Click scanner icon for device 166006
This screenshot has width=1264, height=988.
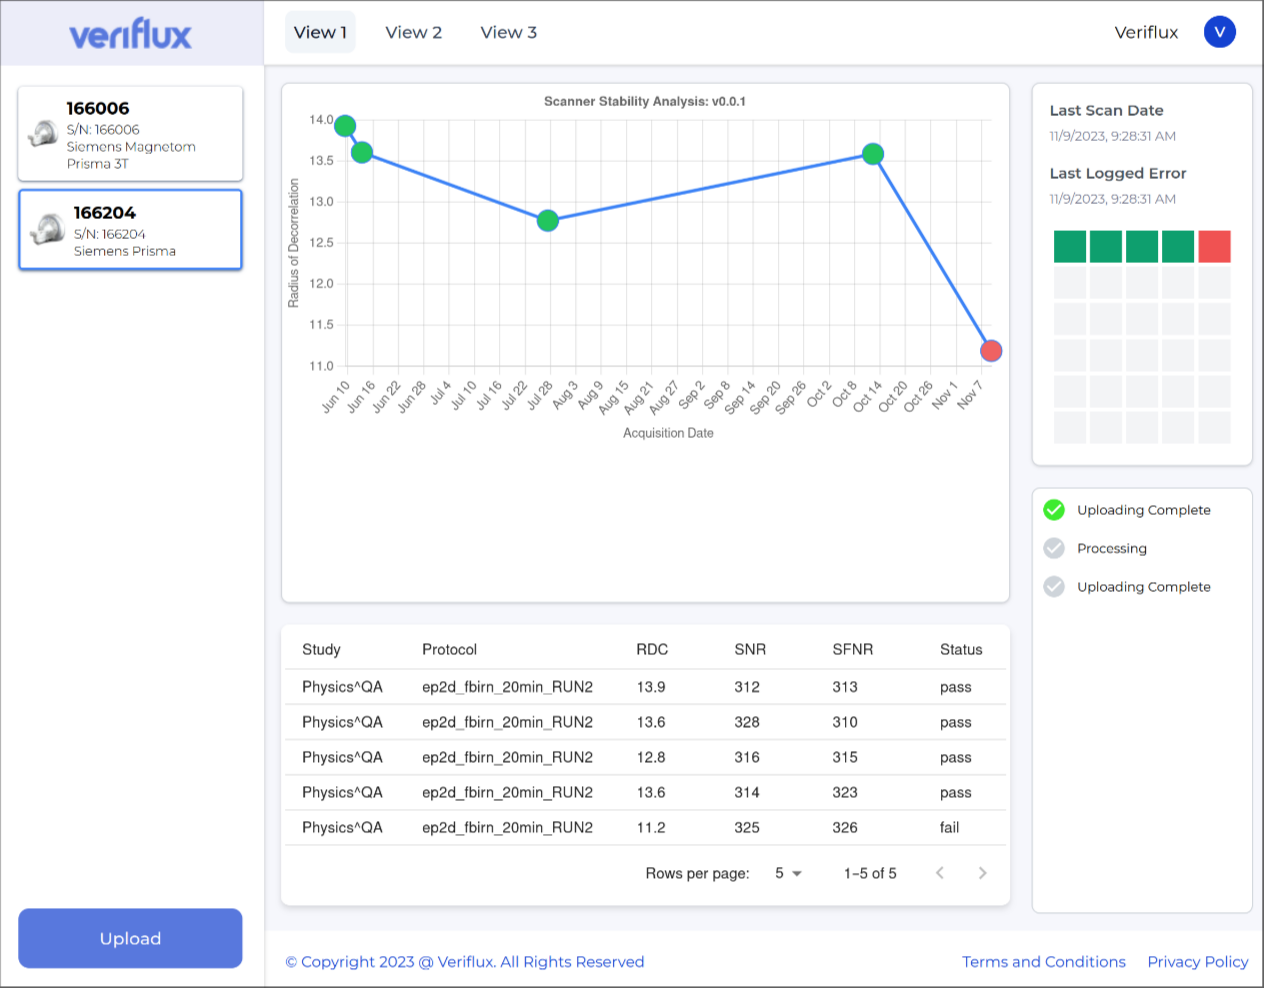(x=43, y=133)
